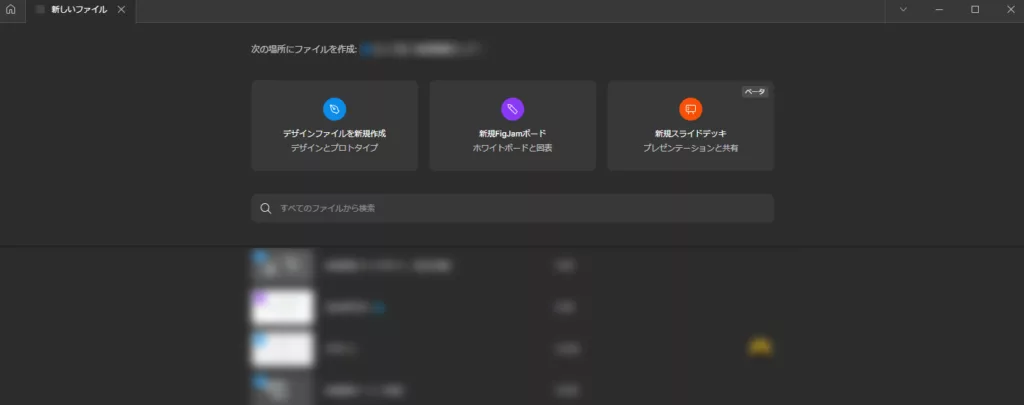Click the デザインとプロトタイプ subtitle text
This screenshot has height=405, width=1024.
(334, 148)
